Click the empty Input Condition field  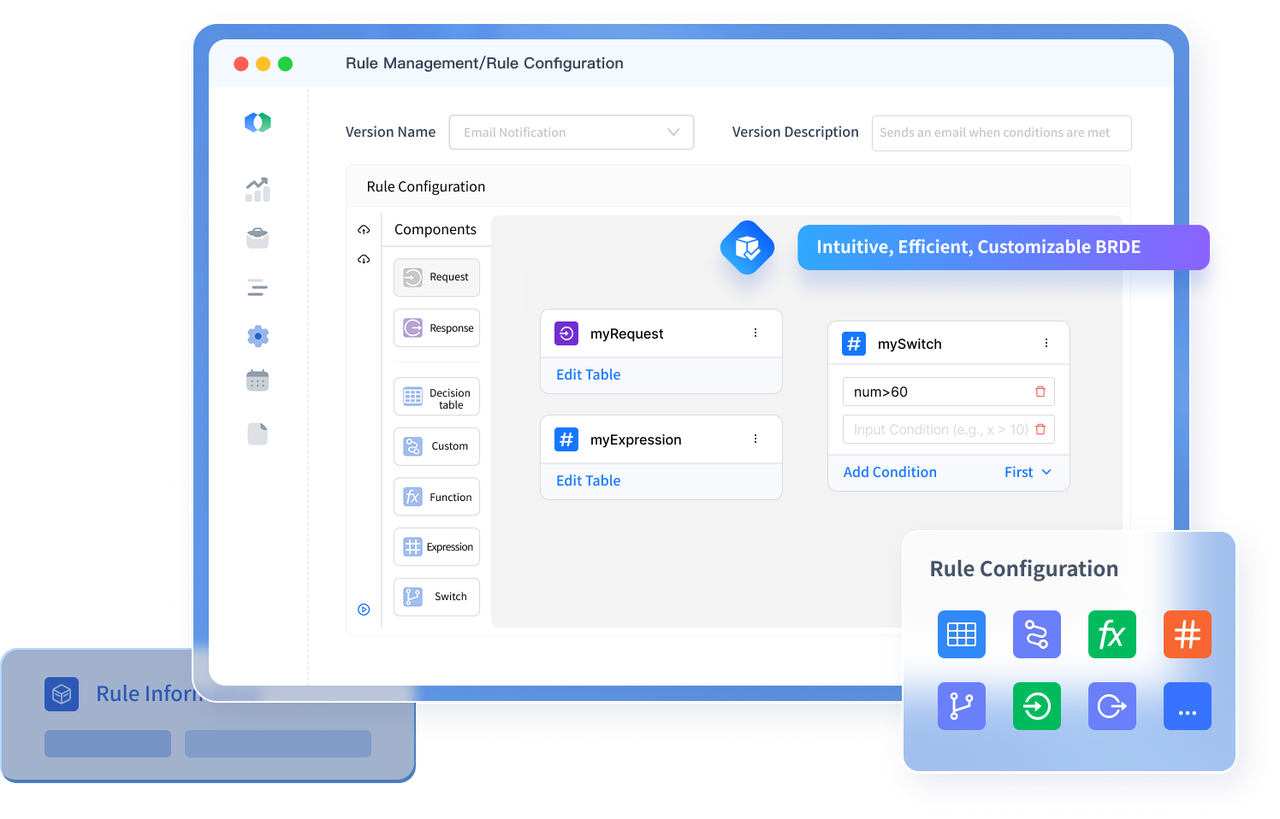(936, 430)
